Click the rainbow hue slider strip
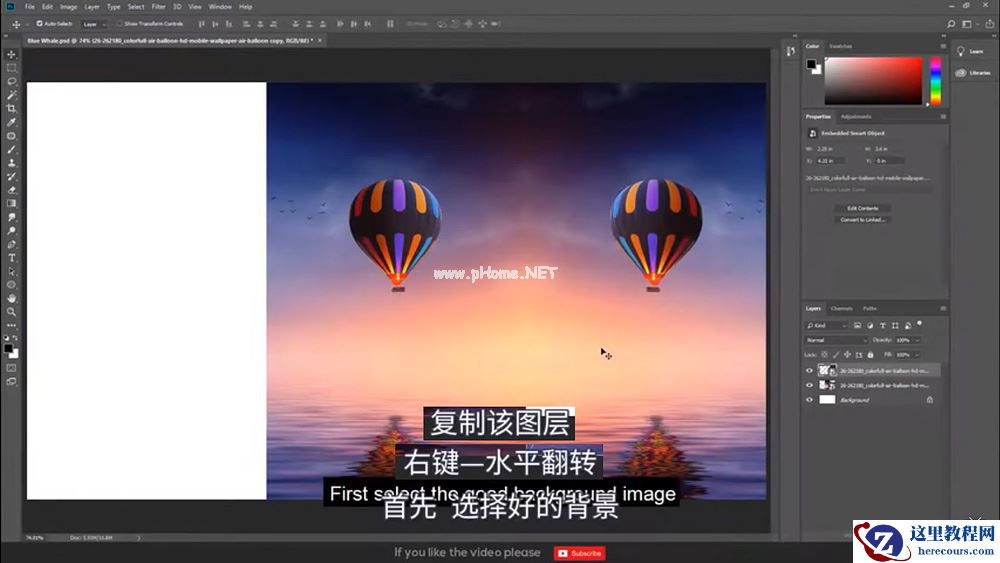Screen dimensions: 1000x563 point(936,80)
